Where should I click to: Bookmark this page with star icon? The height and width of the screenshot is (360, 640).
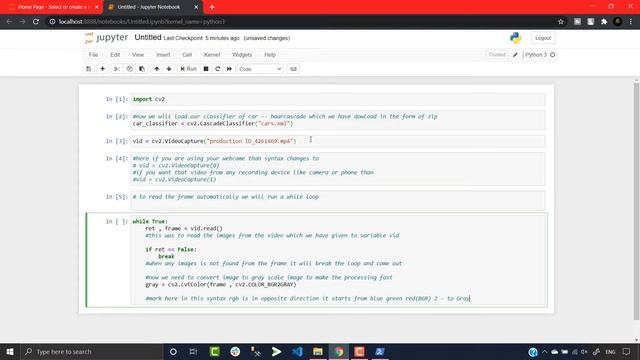pos(561,22)
